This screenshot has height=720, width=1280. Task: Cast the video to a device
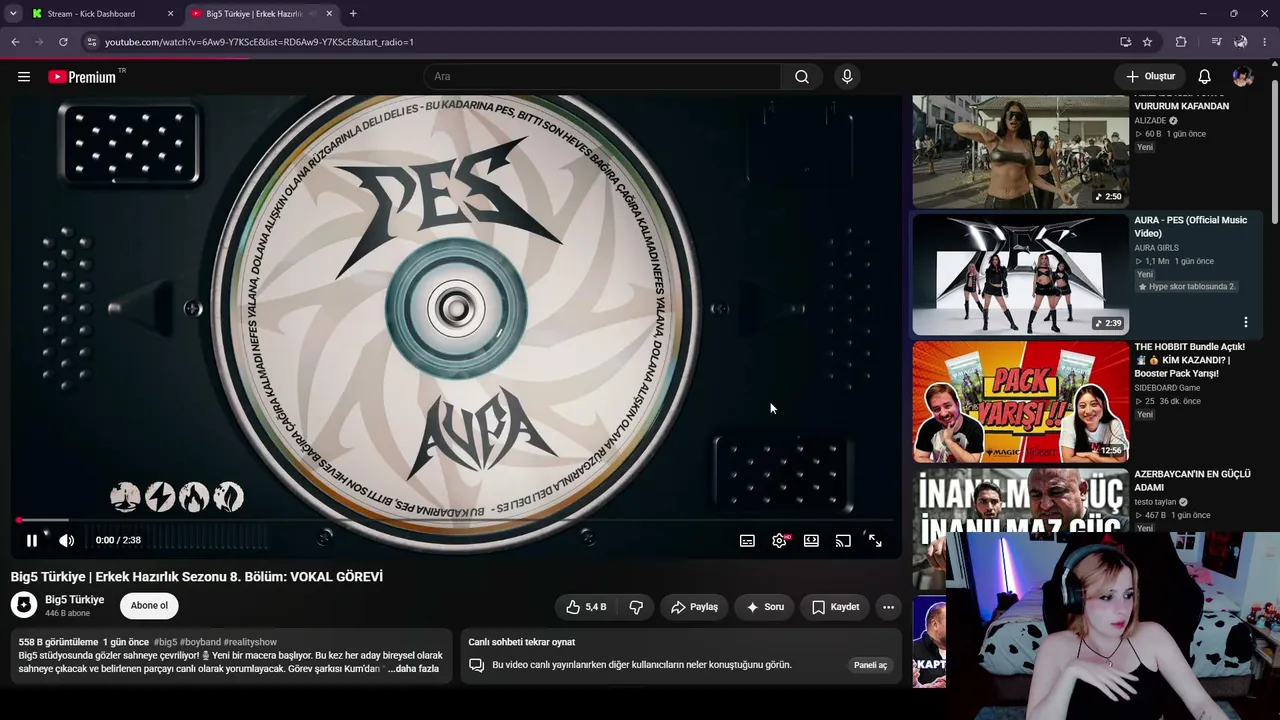click(843, 541)
